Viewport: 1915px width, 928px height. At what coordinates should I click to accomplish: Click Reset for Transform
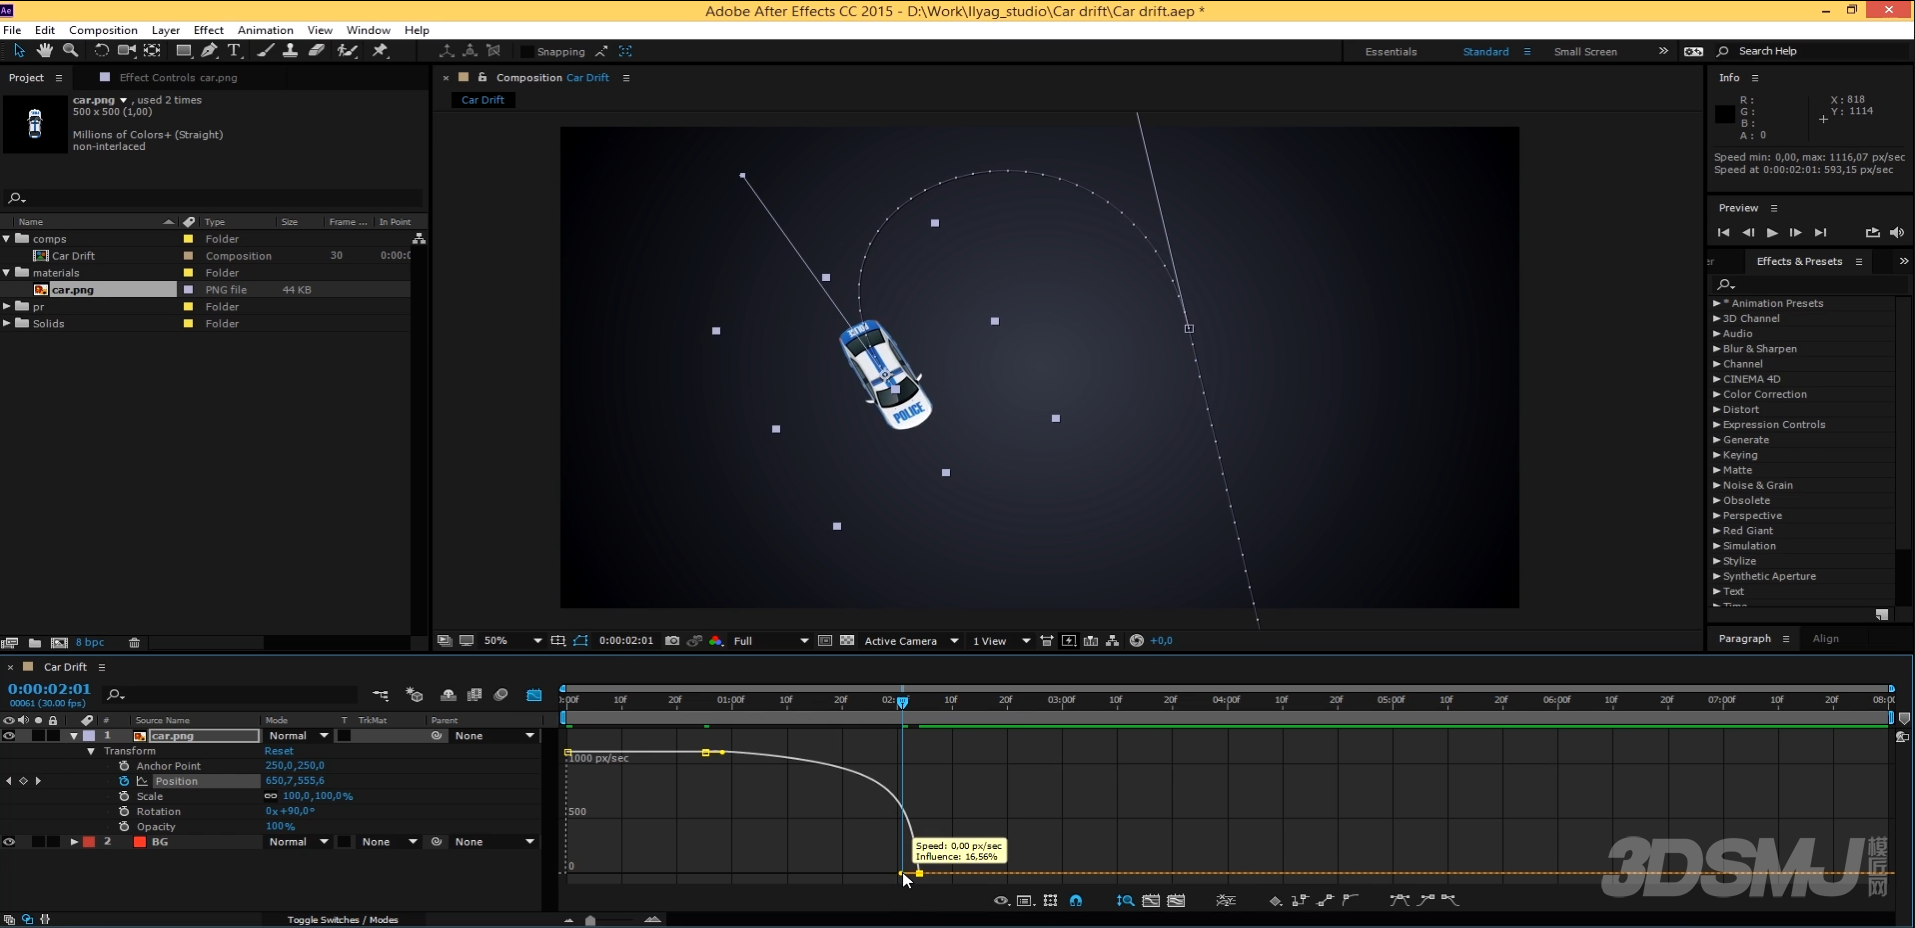click(x=279, y=751)
